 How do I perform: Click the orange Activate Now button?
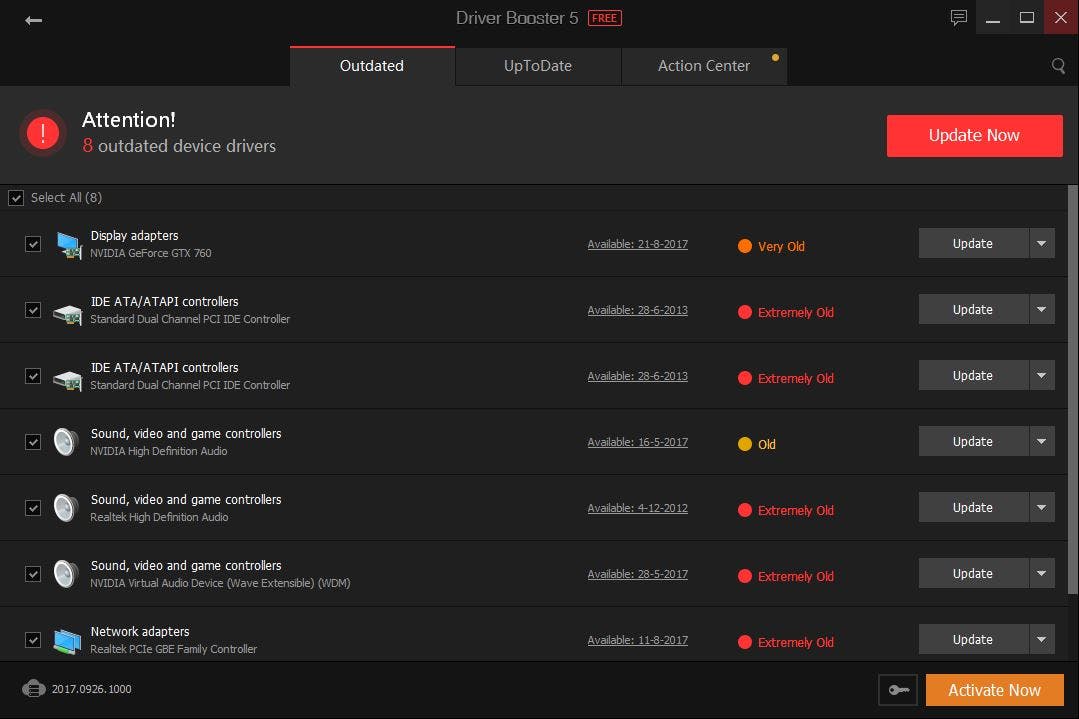994,690
